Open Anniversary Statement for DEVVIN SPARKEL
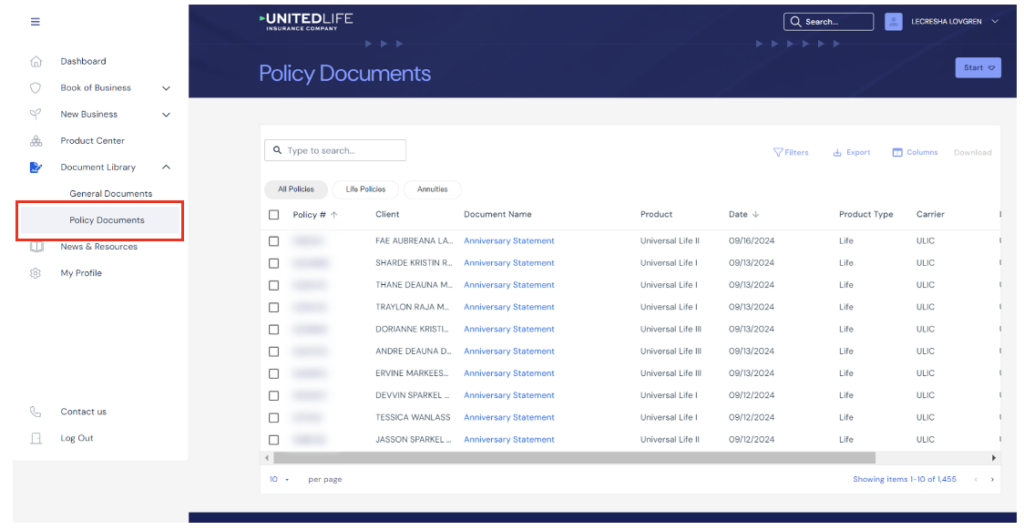Image resolution: width=1024 pixels, height=530 pixels. tap(509, 396)
